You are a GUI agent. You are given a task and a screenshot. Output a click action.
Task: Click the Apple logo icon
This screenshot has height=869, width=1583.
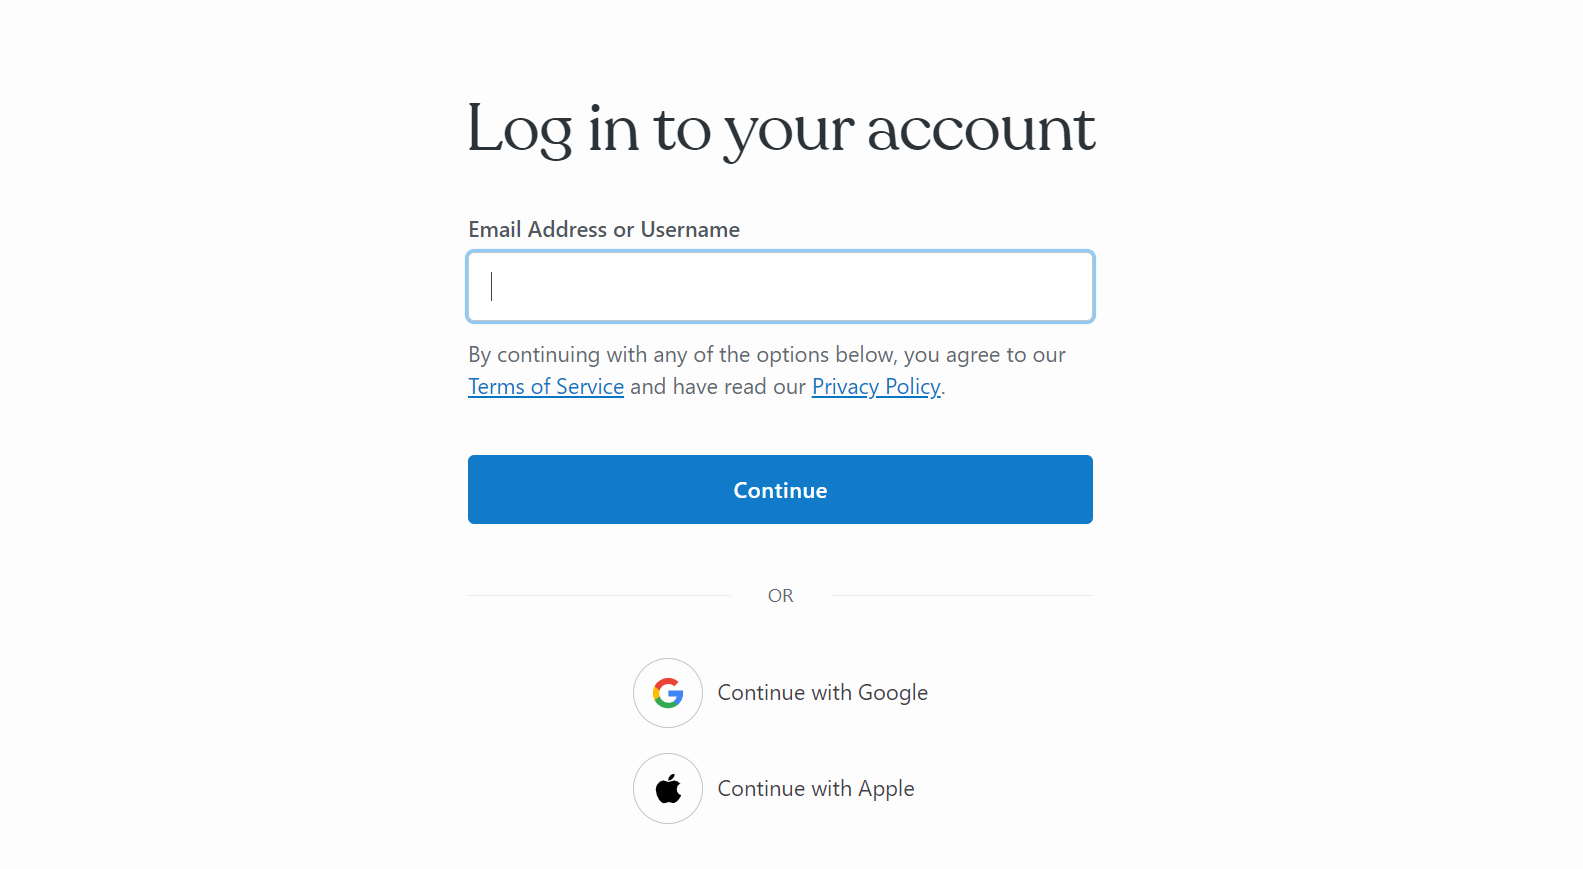click(668, 789)
